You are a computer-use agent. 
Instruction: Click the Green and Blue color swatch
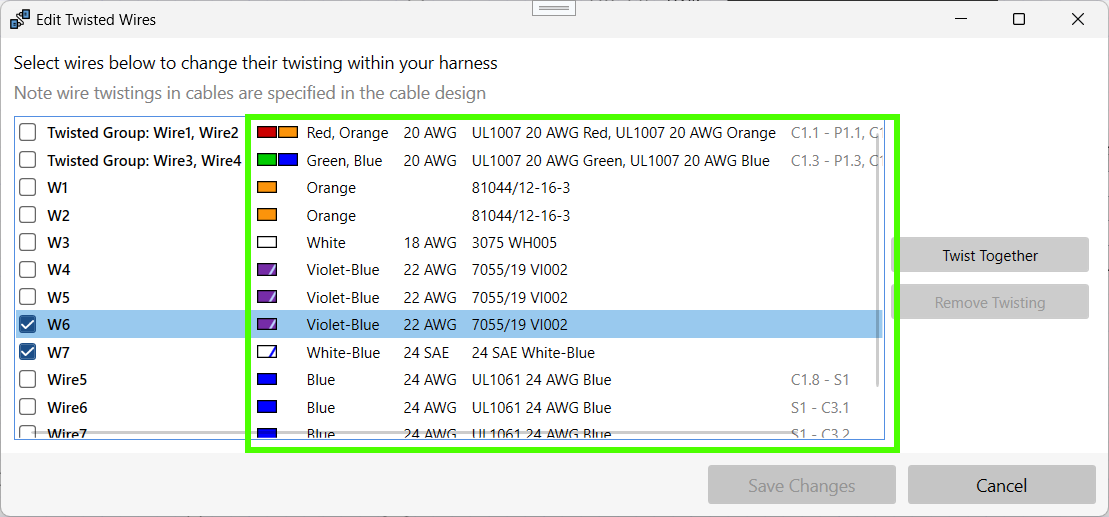pos(277,160)
